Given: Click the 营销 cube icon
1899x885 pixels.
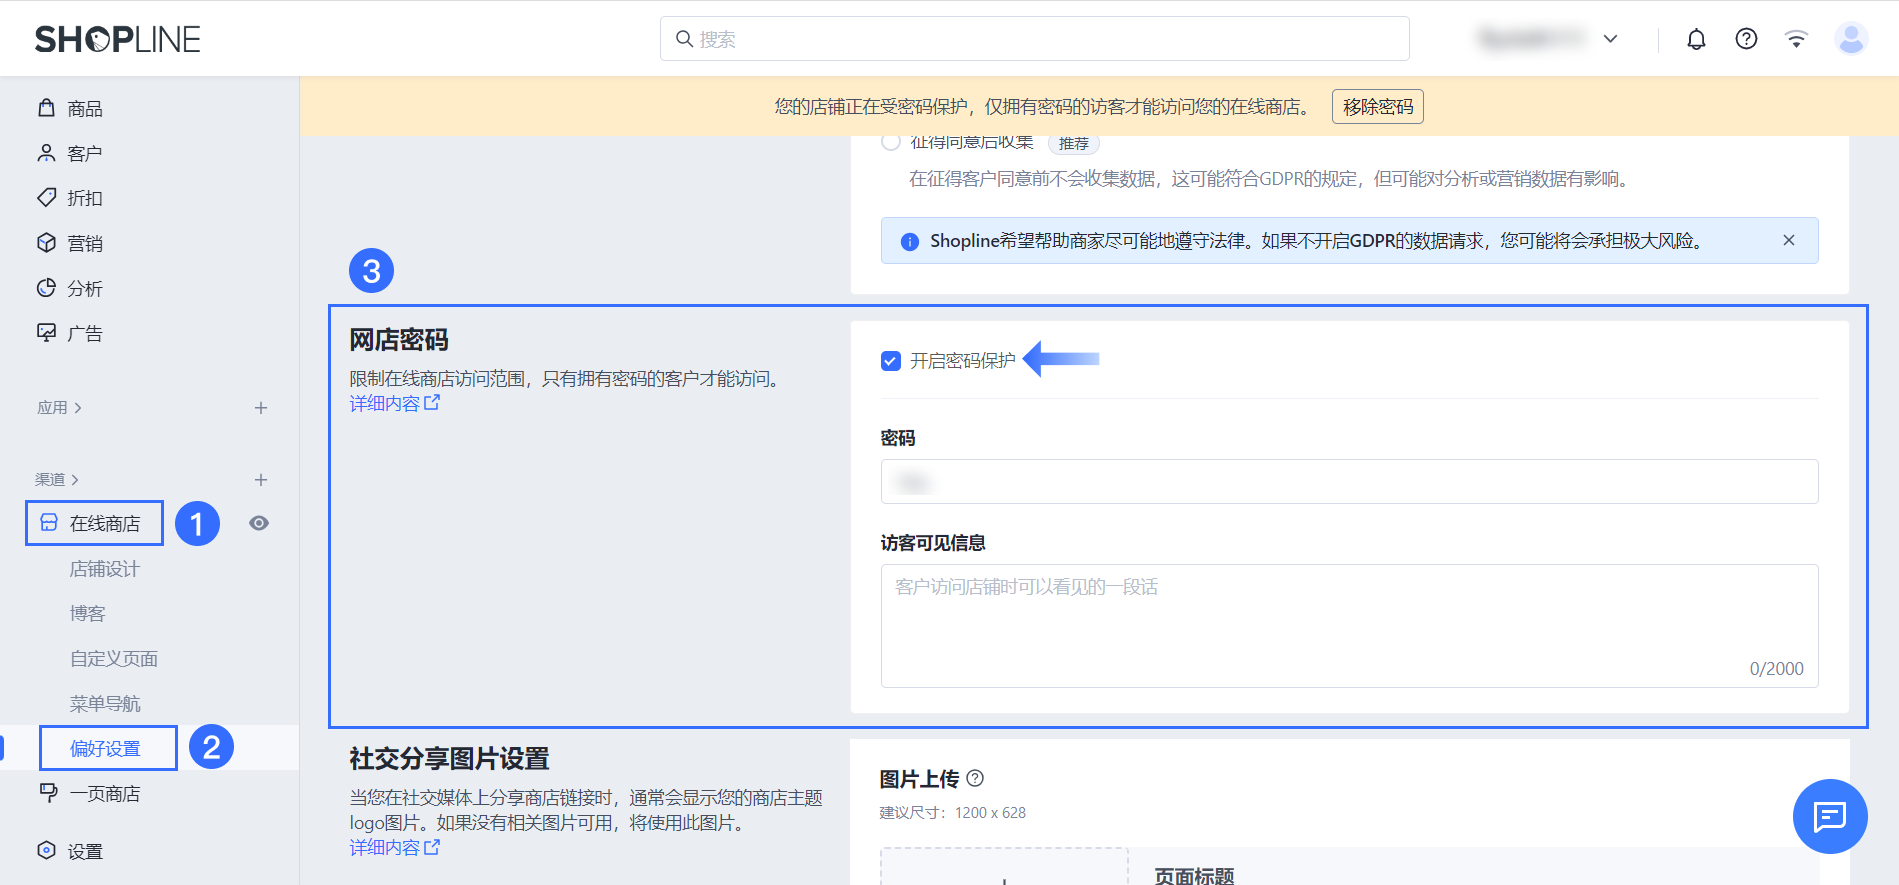Looking at the screenshot, I should point(46,242).
